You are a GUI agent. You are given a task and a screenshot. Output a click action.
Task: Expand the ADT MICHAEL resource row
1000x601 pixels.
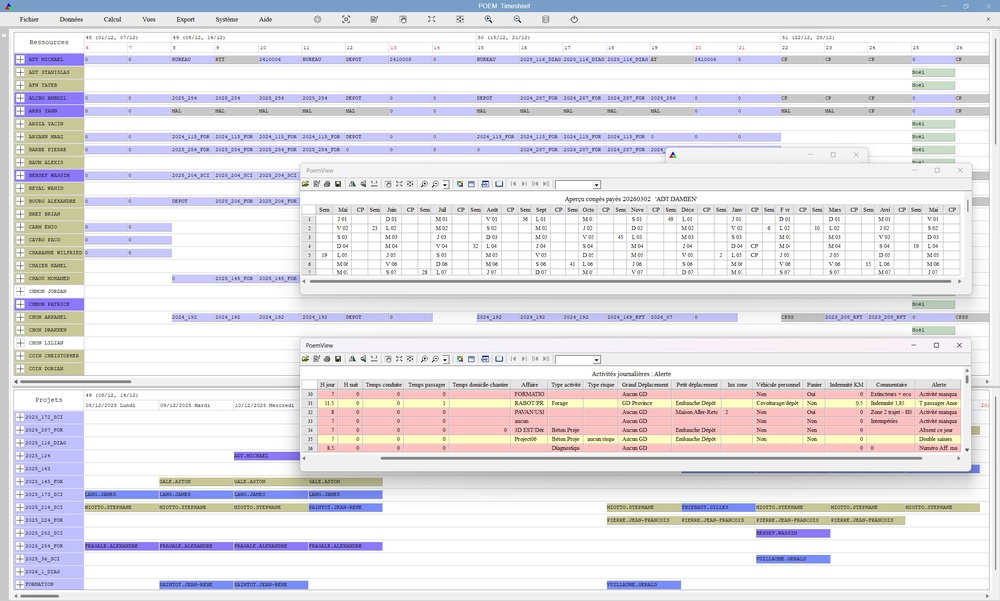[20, 59]
